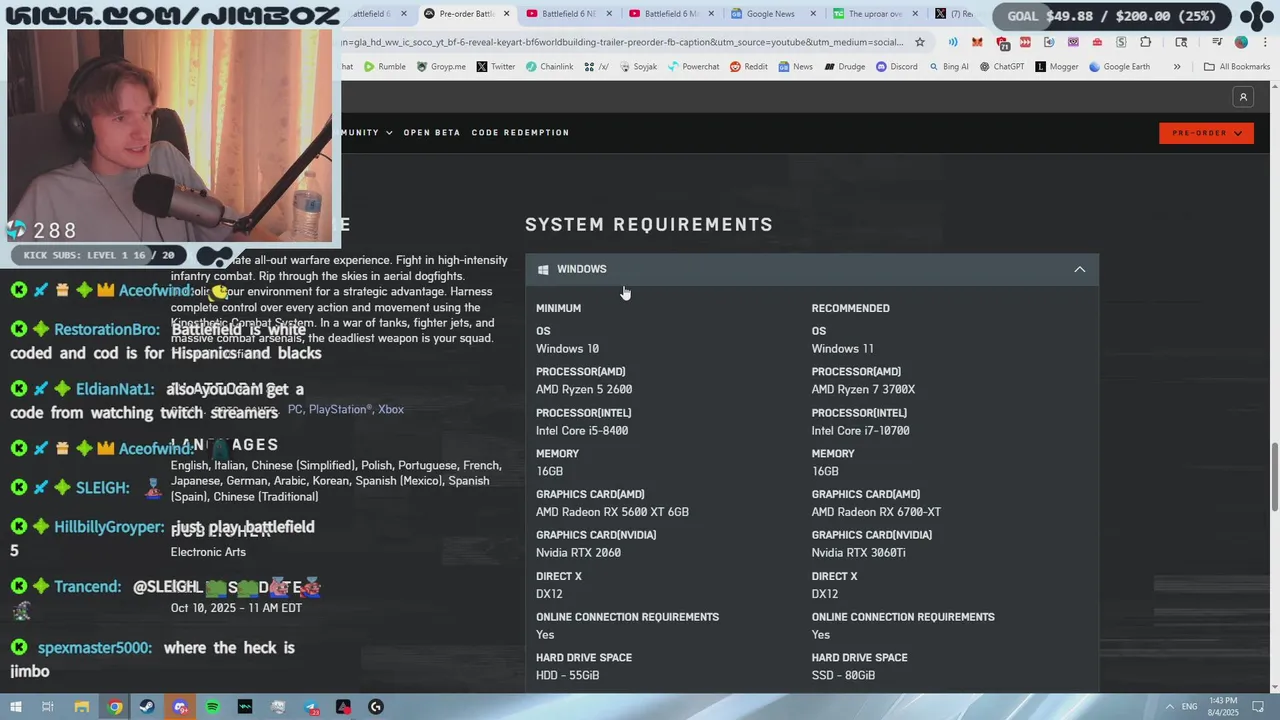Screen dimensions: 1280x720
Task: Open Discord from the taskbar
Action: (180, 707)
